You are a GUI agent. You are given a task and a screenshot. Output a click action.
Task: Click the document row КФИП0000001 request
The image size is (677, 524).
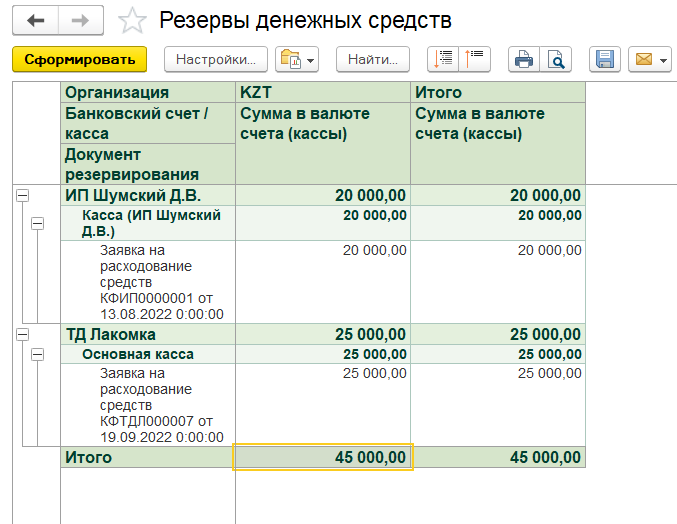click(x=160, y=281)
